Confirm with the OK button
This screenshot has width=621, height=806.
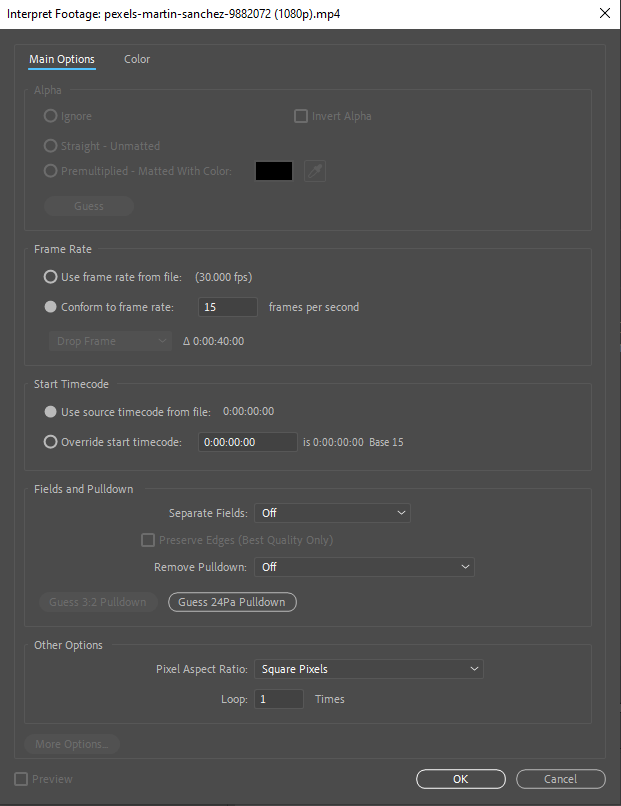461,779
